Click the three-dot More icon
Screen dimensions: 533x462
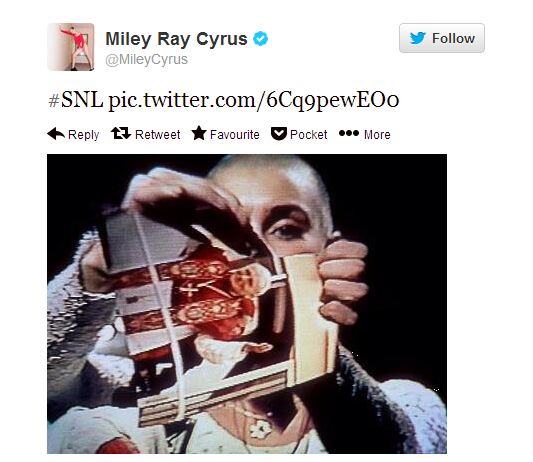[x=349, y=133]
